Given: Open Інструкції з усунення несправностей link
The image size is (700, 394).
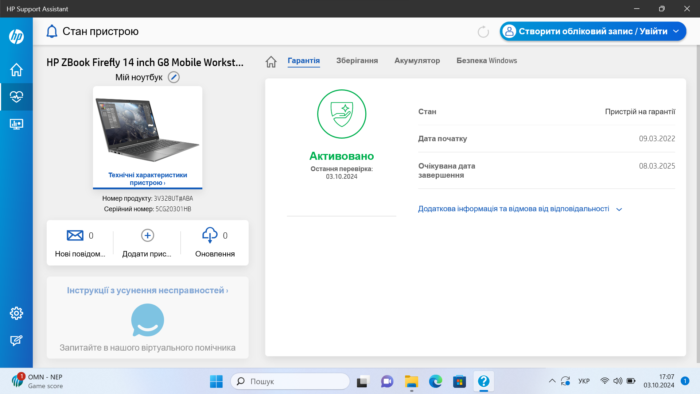Looking at the screenshot, I should click(147, 290).
